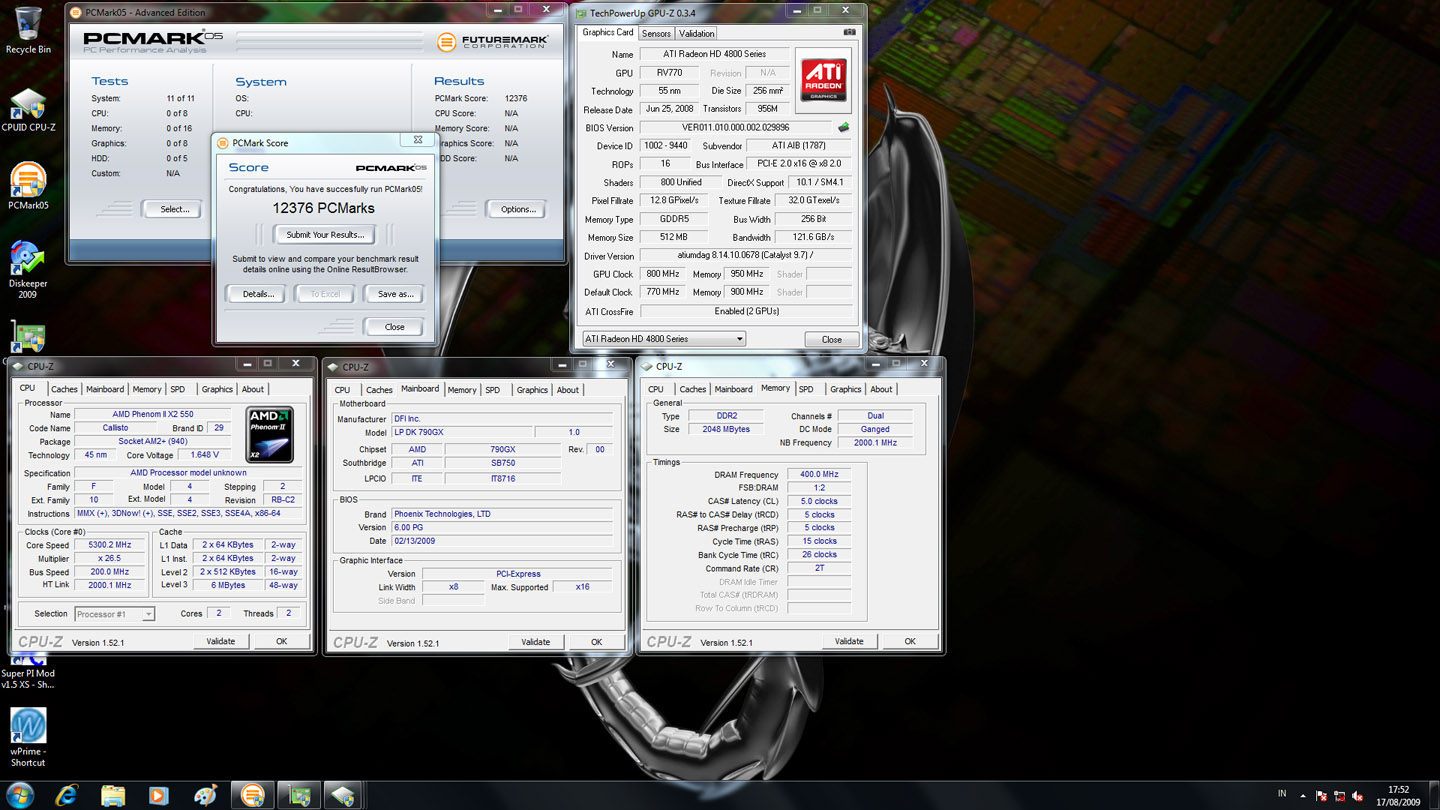Screen dimensions: 1440x810
Task: Click the Details... button in score dialog
Action: tap(258, 294)
